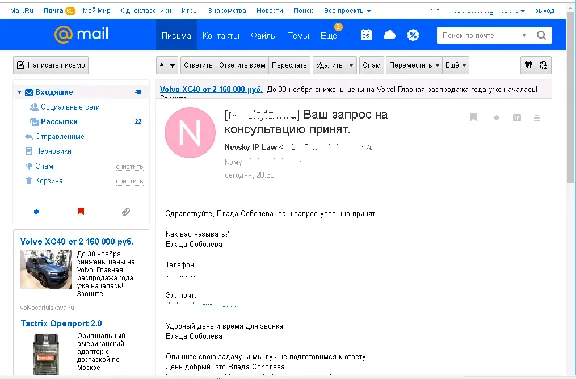Click Volvo XC40 ad heading in the sidebar

77,241
